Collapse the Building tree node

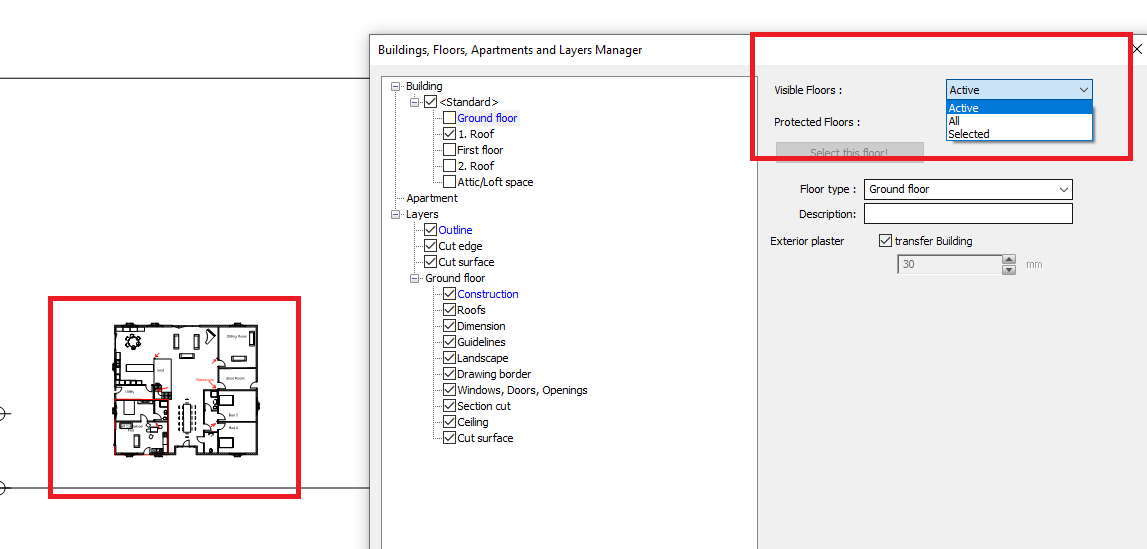(396, 86)
